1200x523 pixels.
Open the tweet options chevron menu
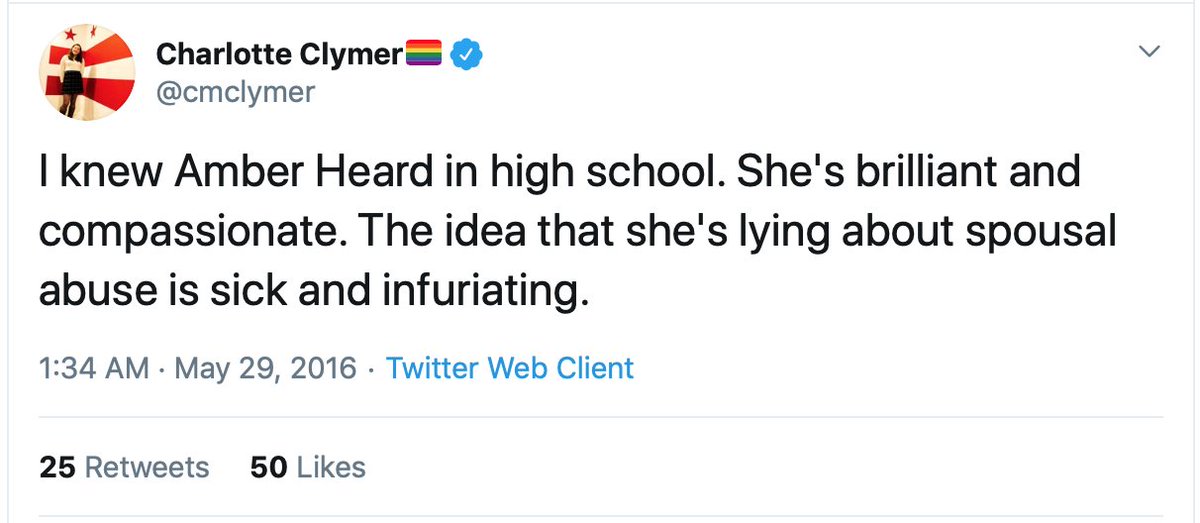point(1149,51)
